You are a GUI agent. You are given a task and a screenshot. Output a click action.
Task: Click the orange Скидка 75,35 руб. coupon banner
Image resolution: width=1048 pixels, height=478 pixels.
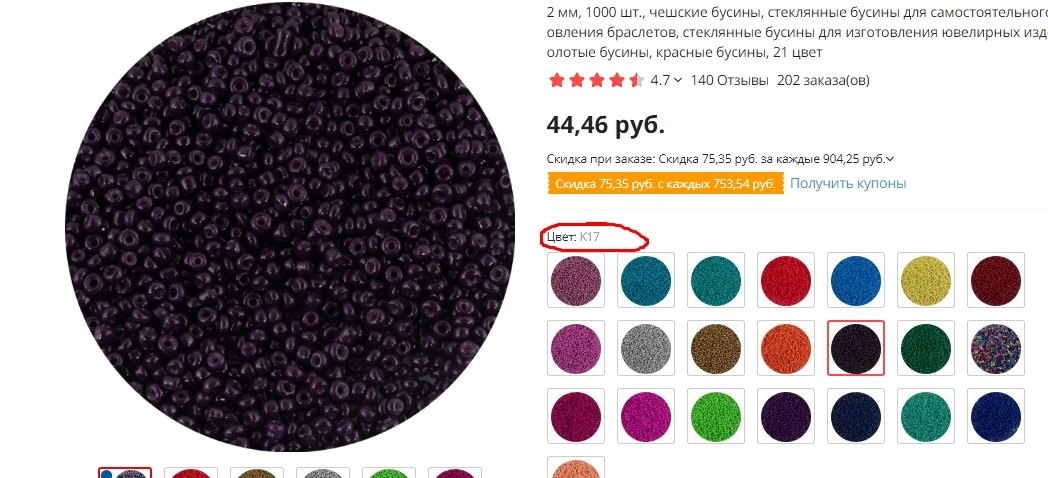[x=665, y=184]
